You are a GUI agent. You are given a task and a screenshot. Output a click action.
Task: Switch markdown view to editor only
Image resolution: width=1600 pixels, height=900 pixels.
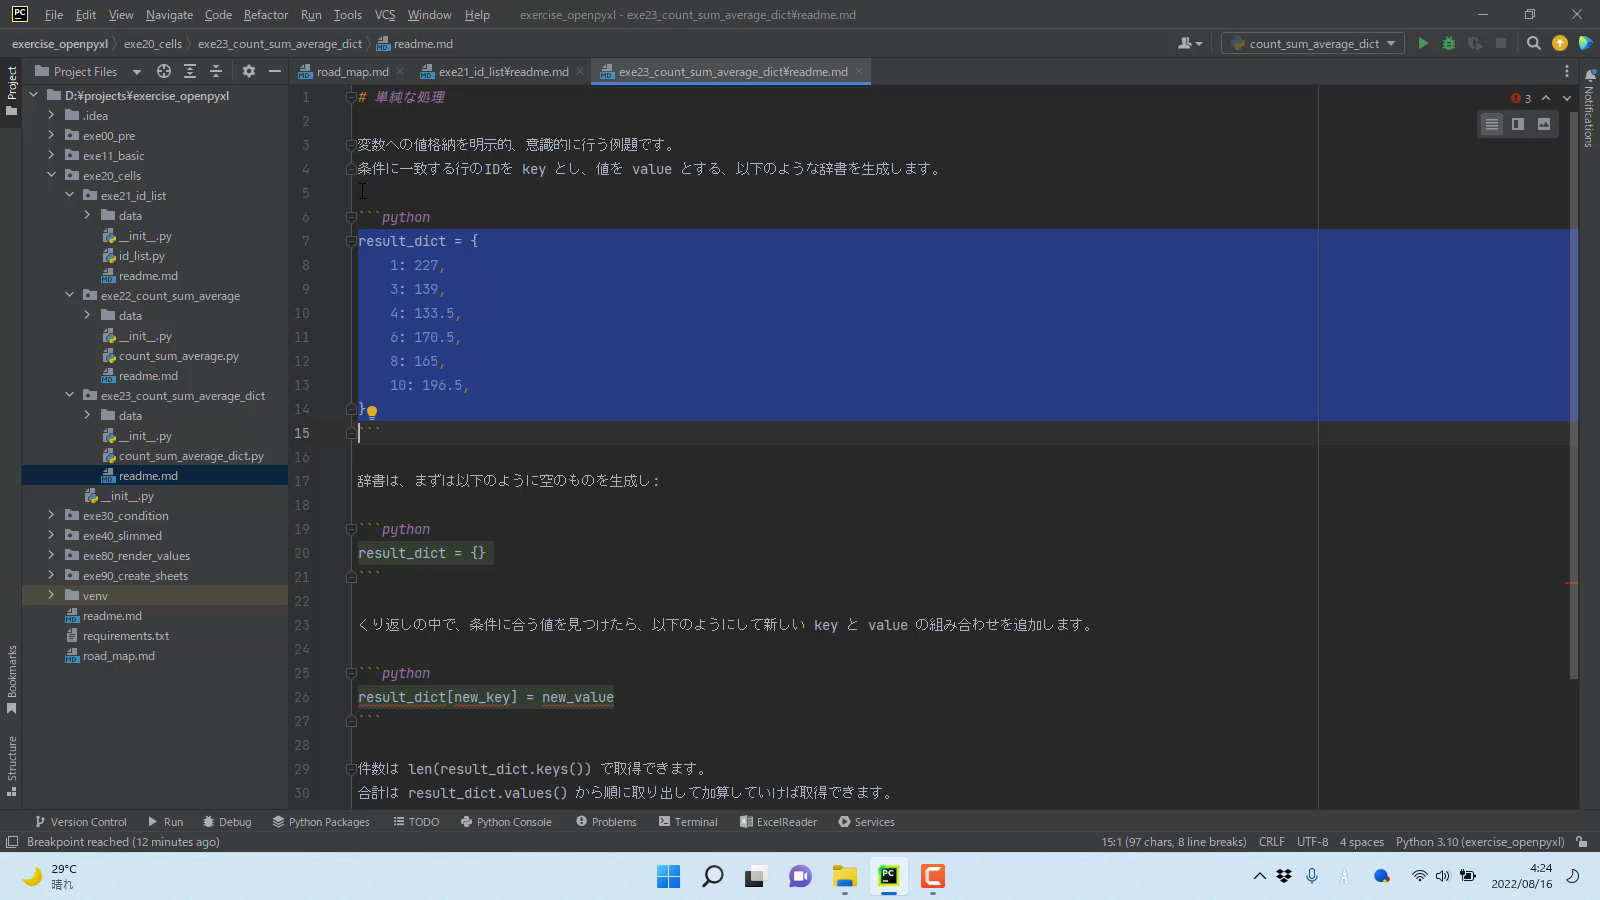pyautogui.click(x=1491, y=124)
